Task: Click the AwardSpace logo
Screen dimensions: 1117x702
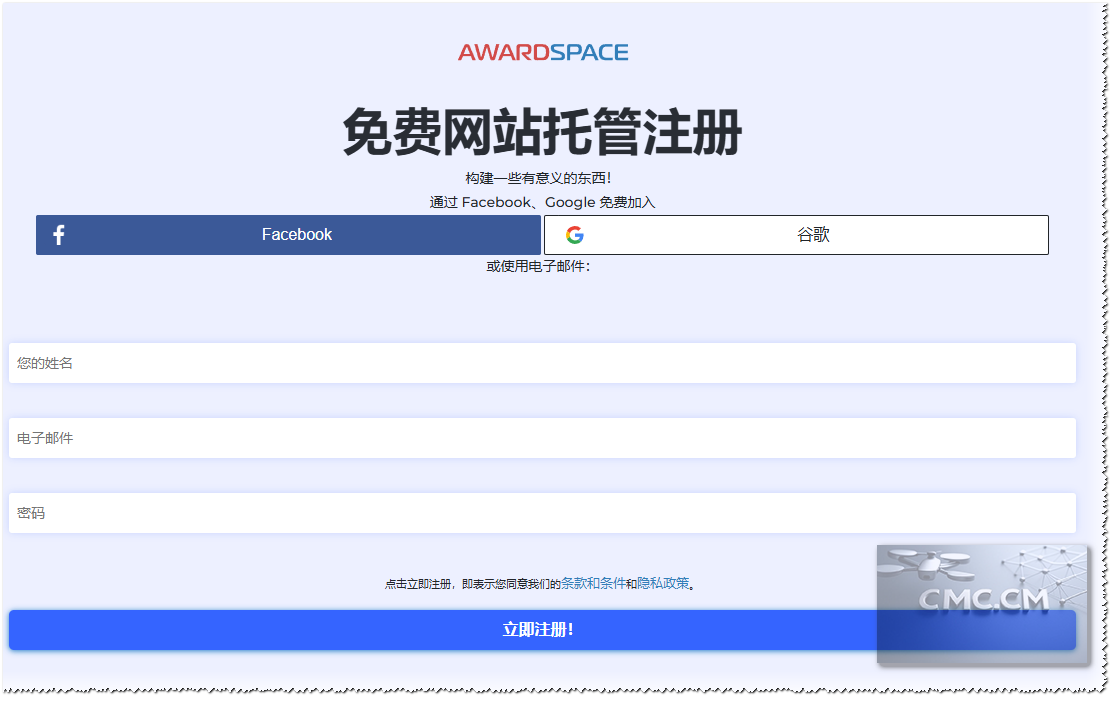Action: click(543, 52)
